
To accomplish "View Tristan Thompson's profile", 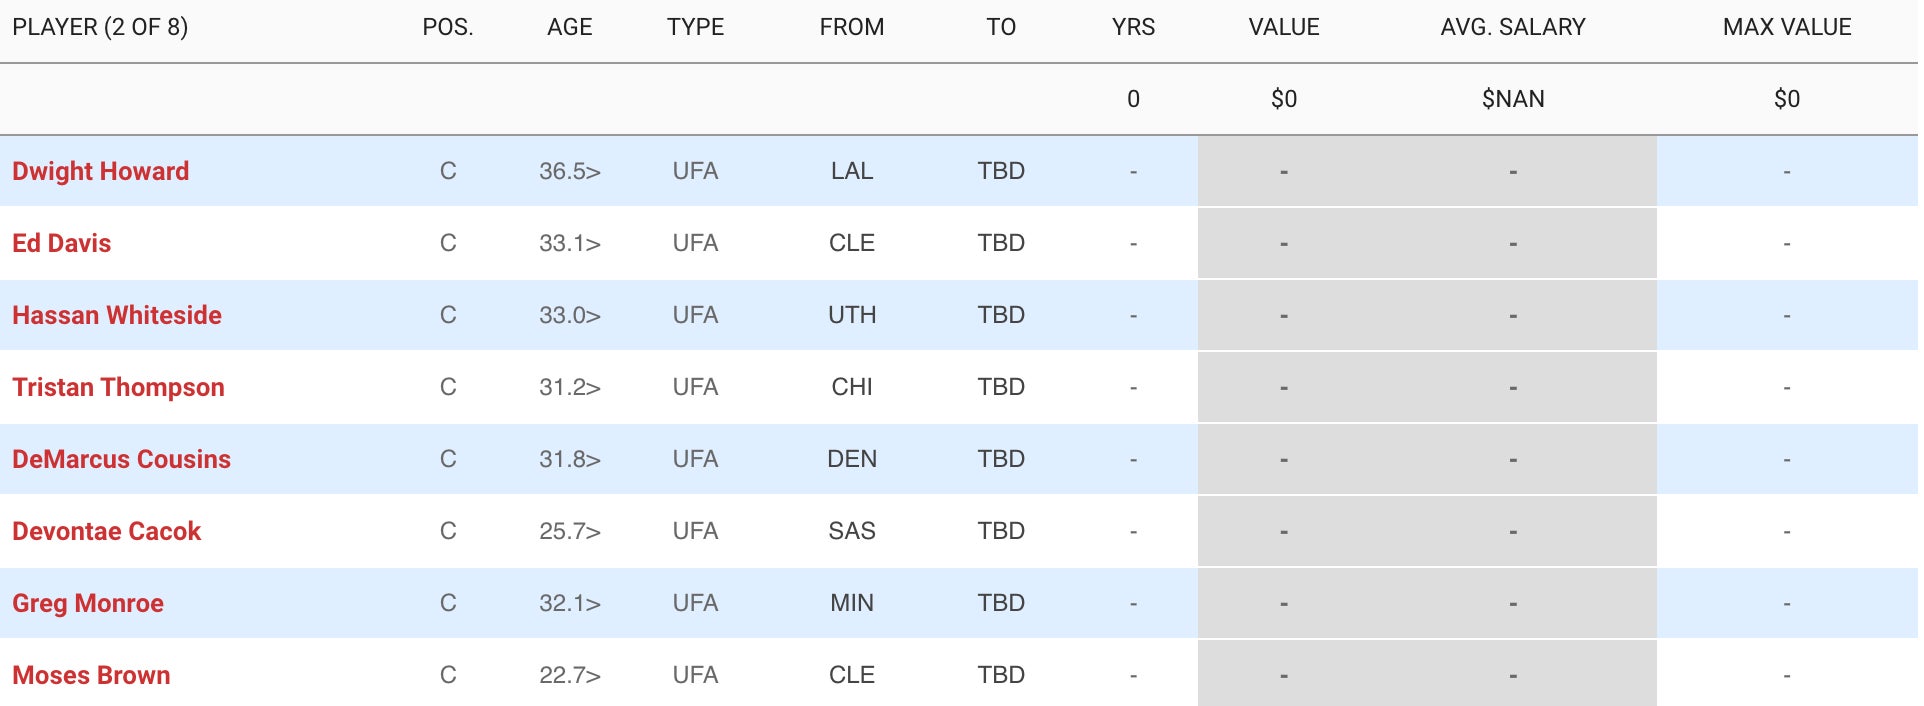I will (x=118, y=387).
